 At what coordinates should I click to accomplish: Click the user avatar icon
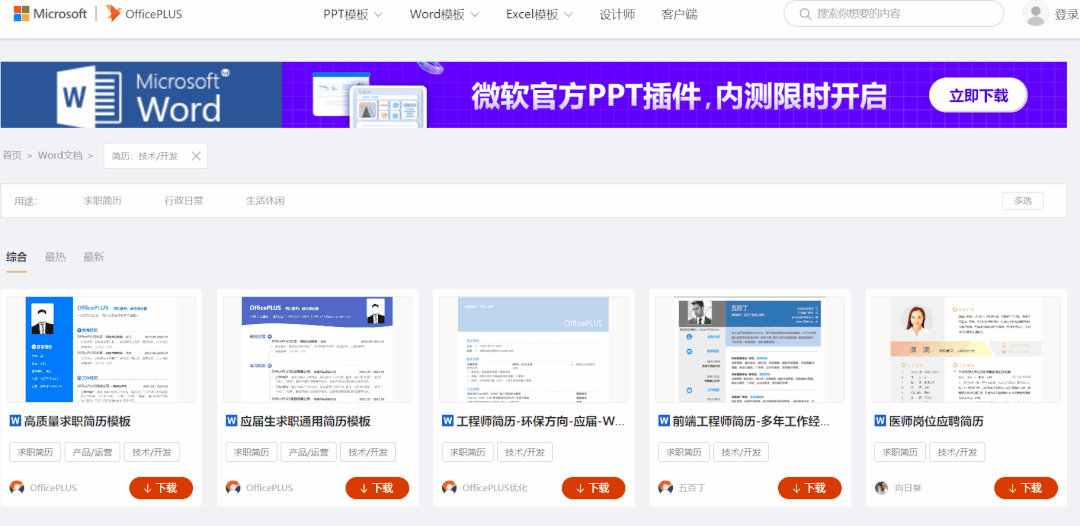tap(1036, 14)
